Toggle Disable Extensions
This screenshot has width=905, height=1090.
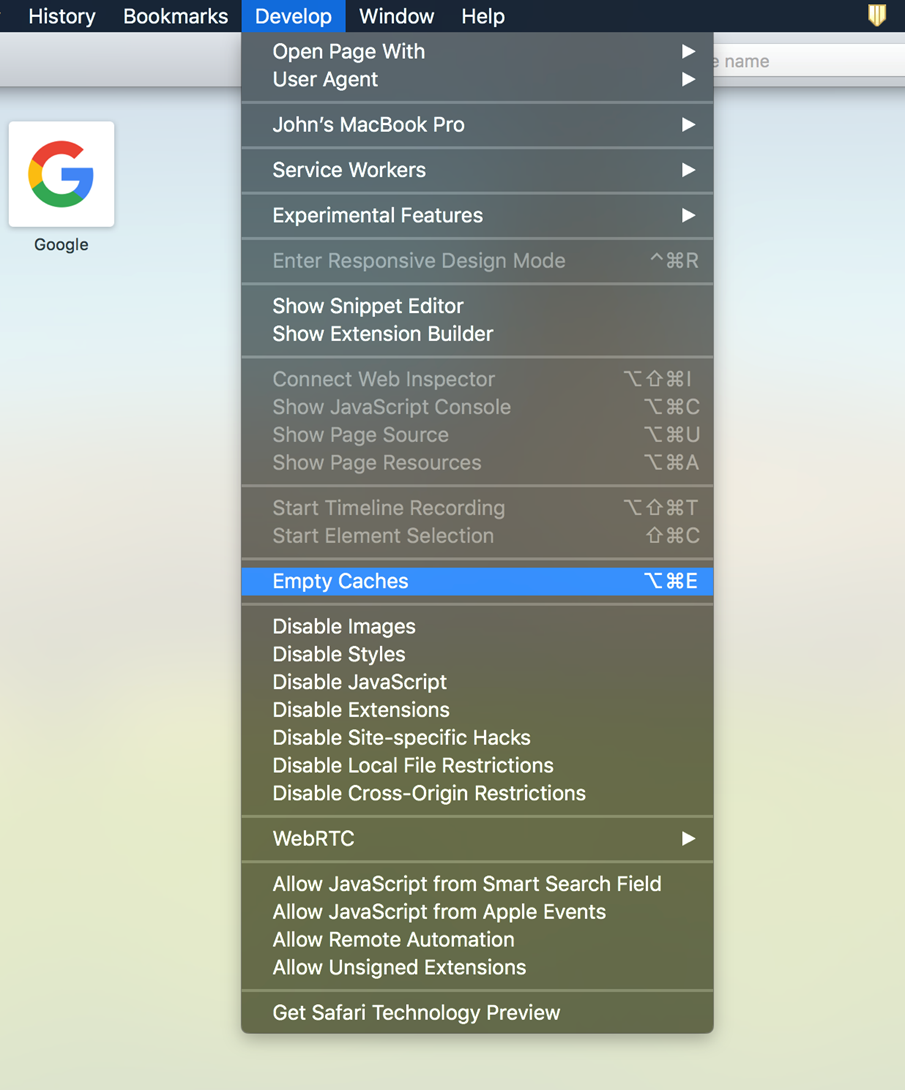pos(478,710)
